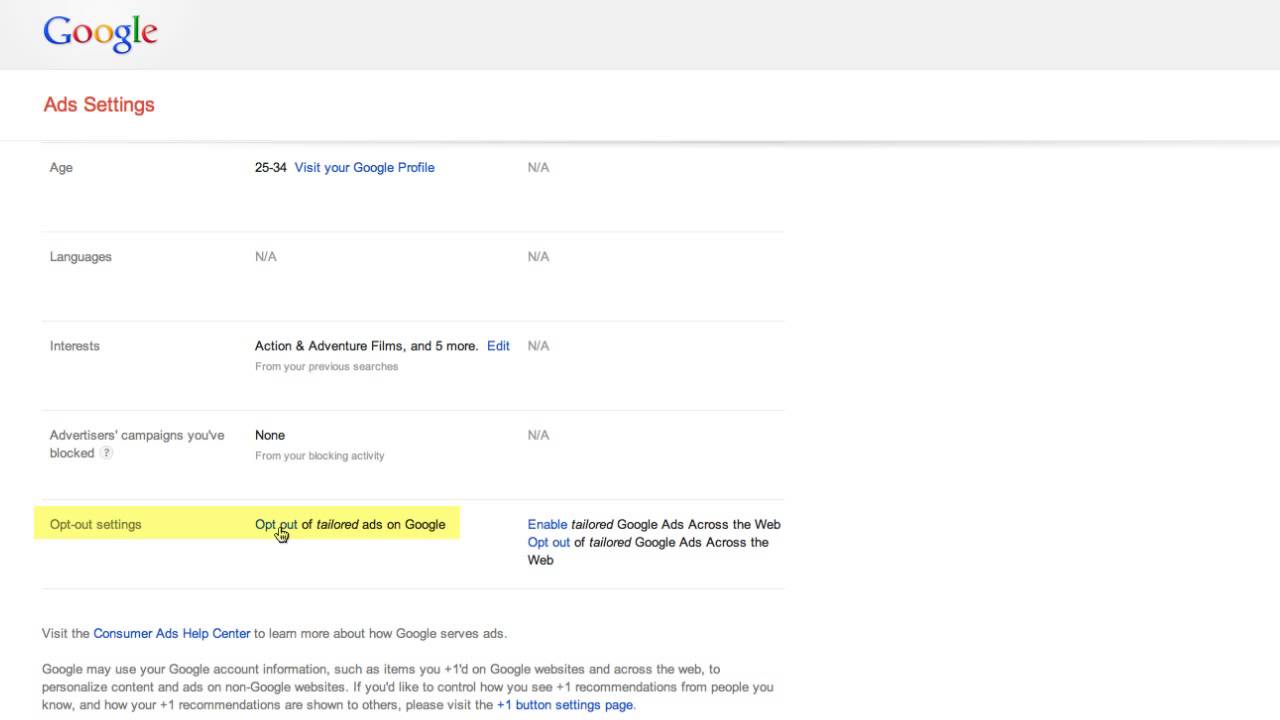Image resolution: width=1280 pixels, height=720 pixels.
Task: Click the 25-34 age range value
Action: click(x=271, y=167)
